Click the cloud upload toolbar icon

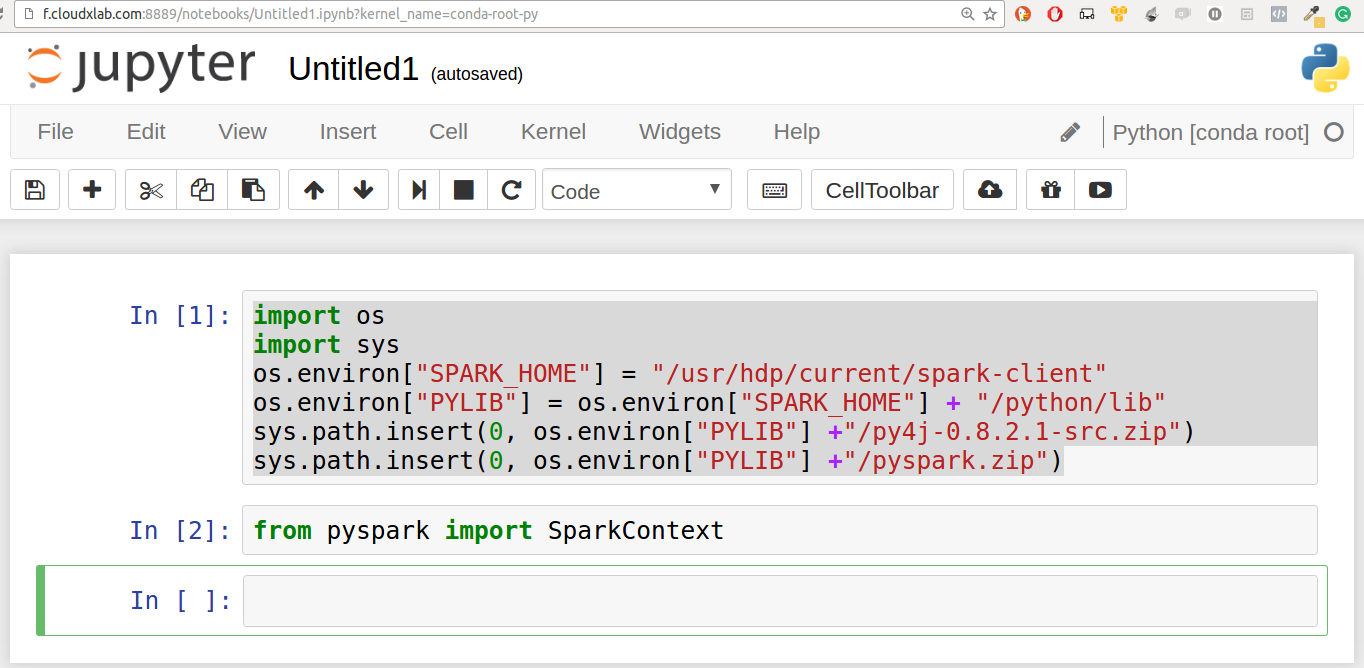(x=990, y=190)
